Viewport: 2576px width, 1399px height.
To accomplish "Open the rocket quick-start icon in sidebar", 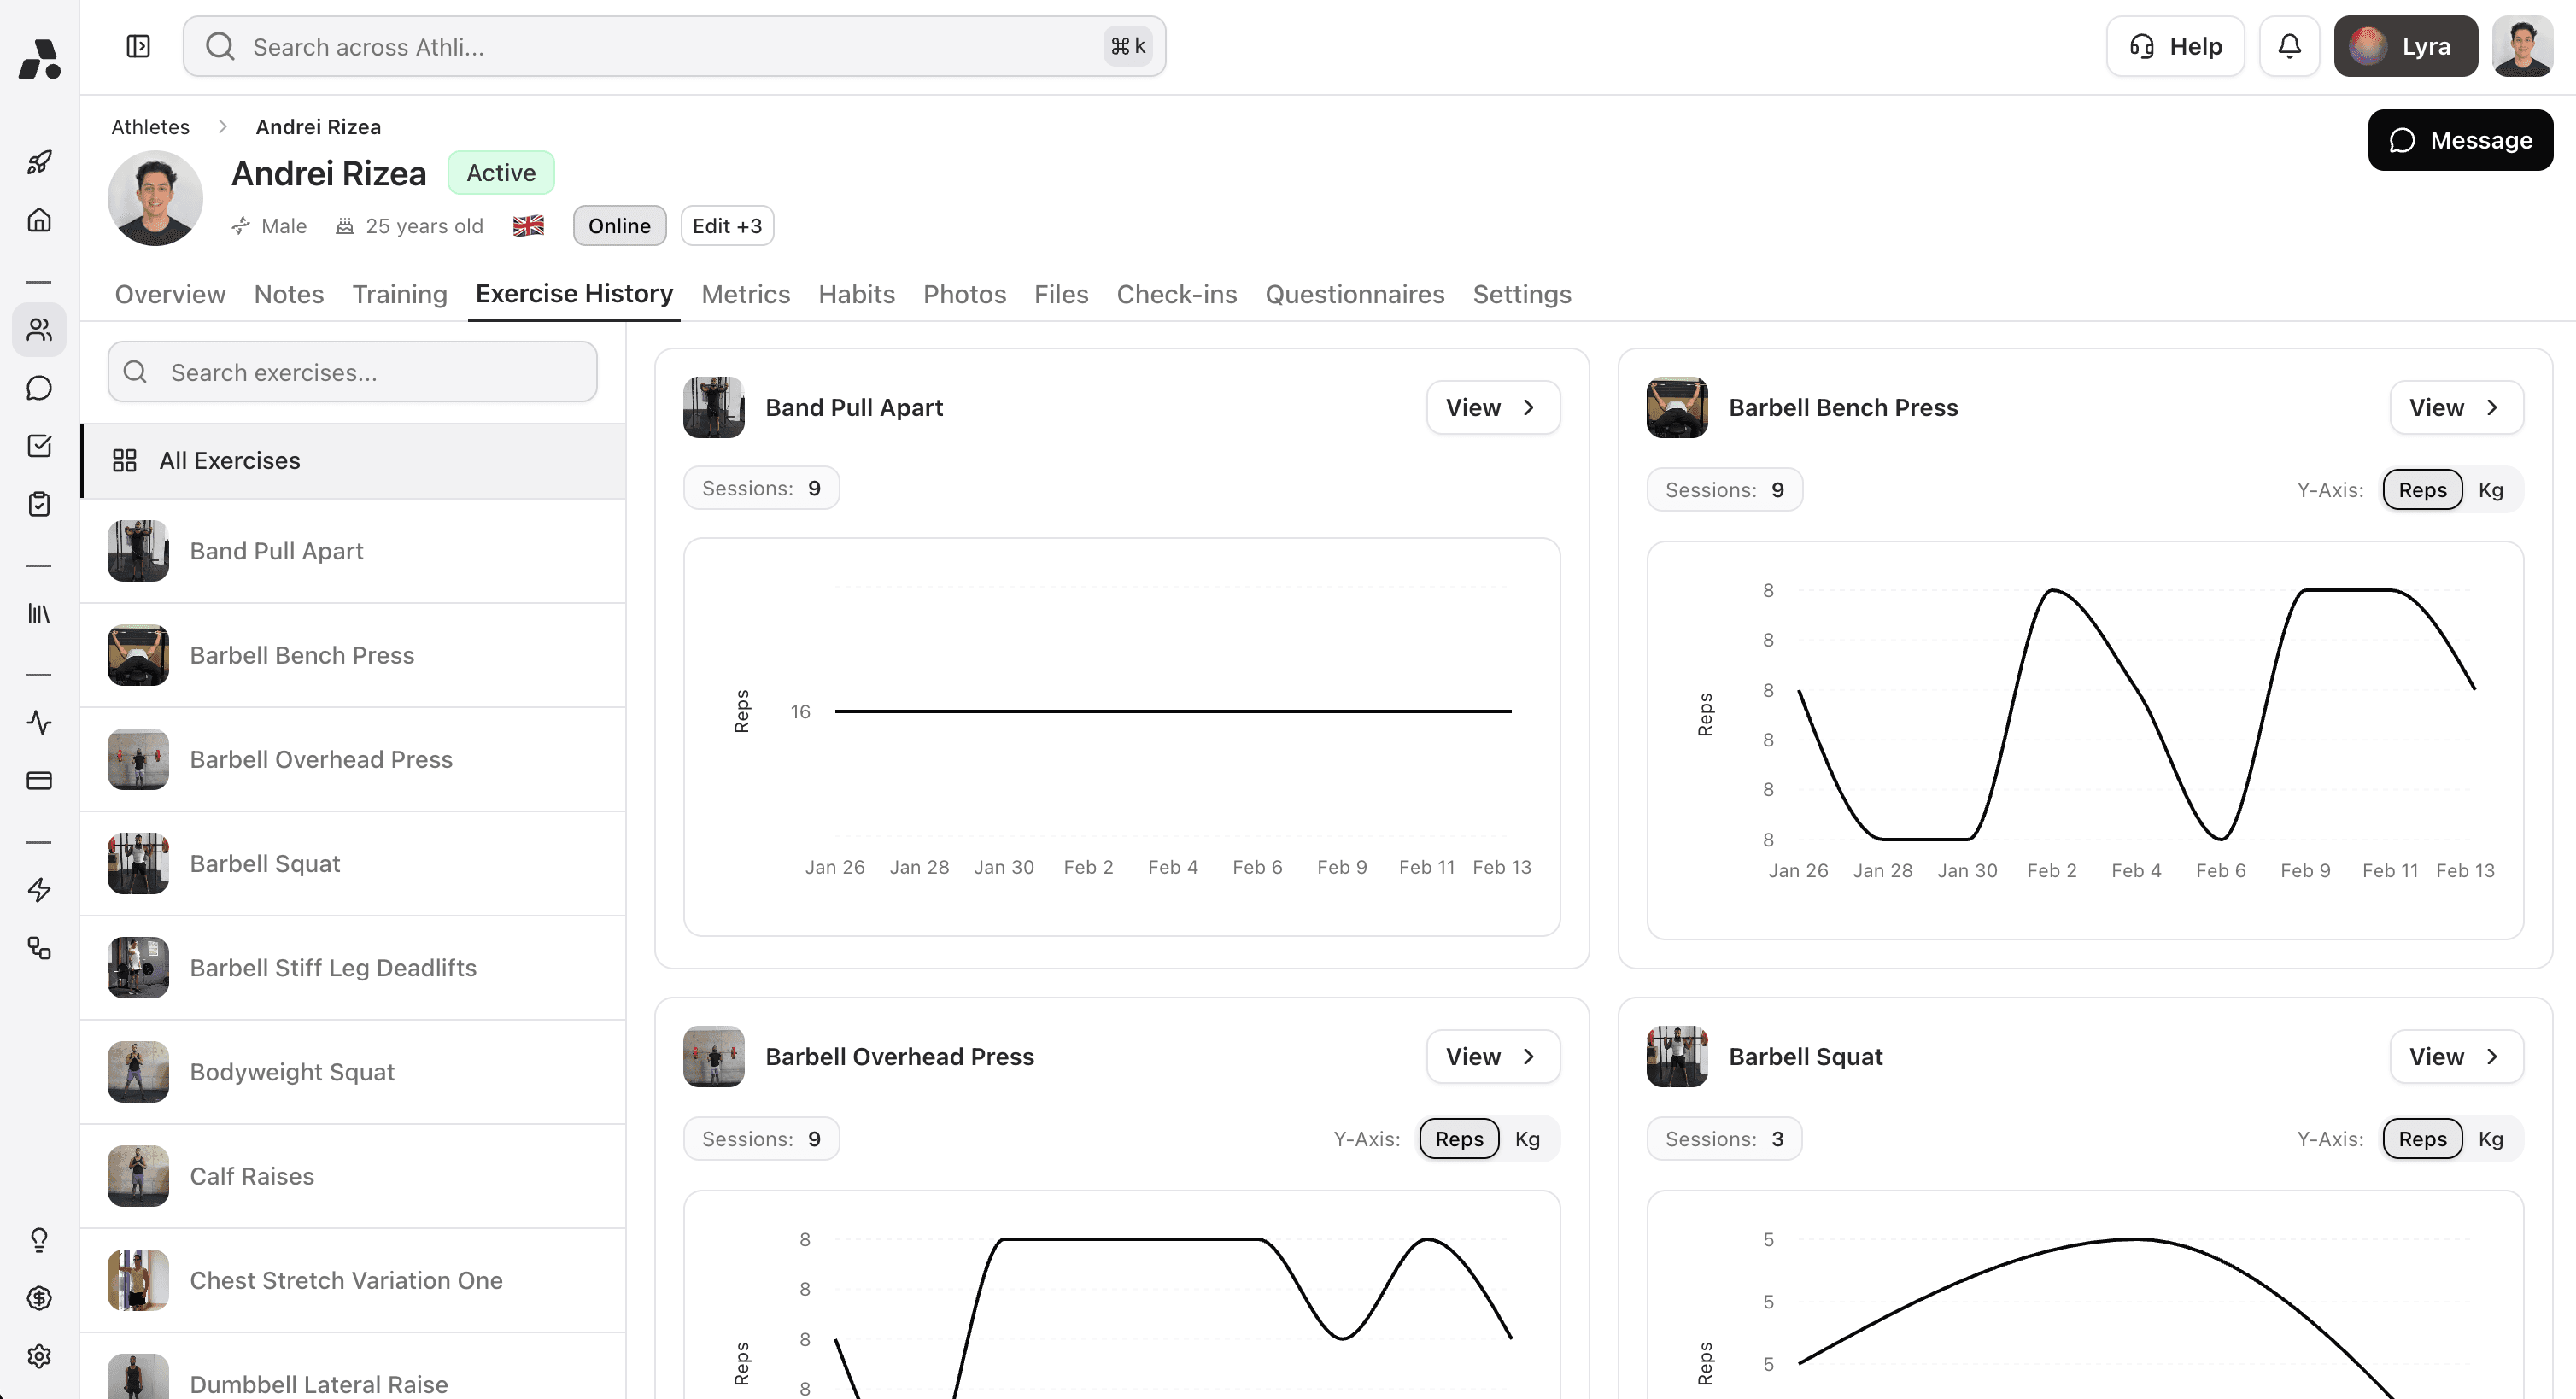I will (40, 161).
